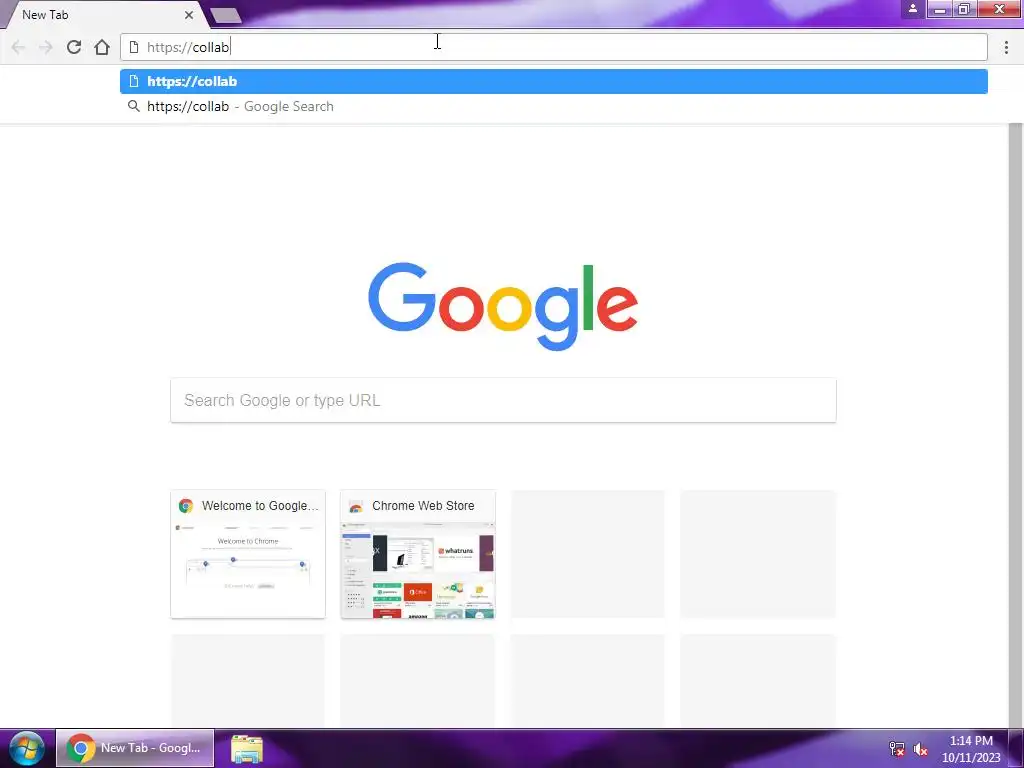
Task: Click the magnifier icon of the search suggestion
Action: (133, 106)
